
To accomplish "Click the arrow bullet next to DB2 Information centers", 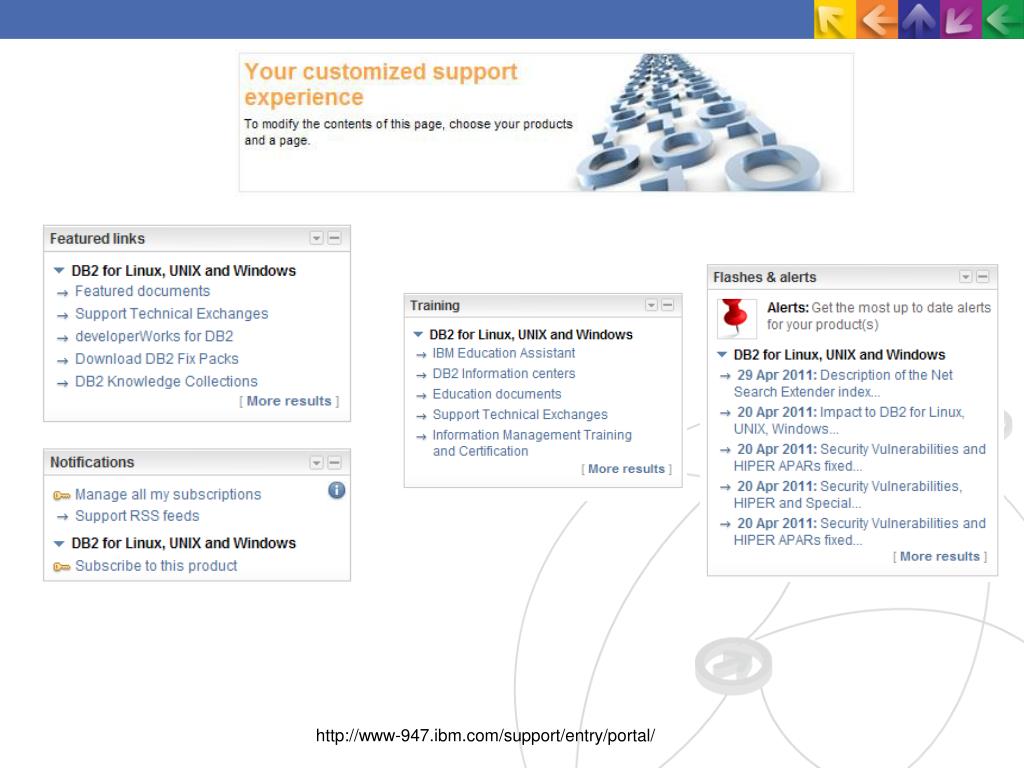I will click(421, 376).
